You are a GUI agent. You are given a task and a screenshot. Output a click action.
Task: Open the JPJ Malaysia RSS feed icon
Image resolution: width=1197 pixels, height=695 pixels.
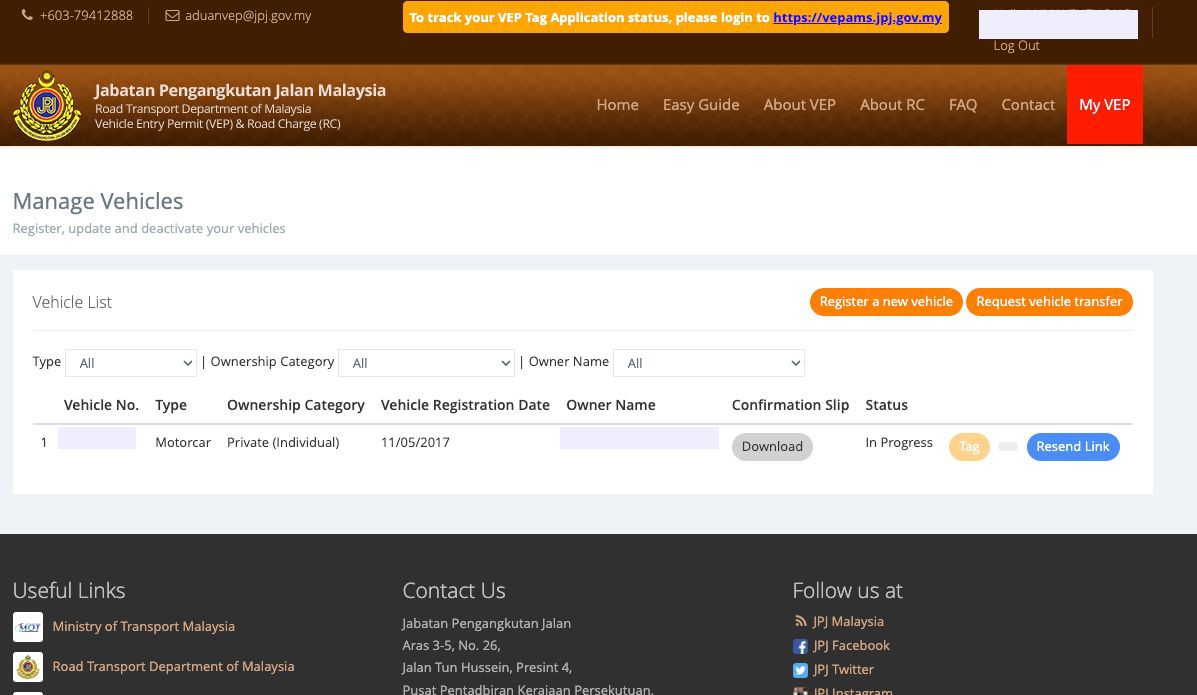(x=800, y=622)
